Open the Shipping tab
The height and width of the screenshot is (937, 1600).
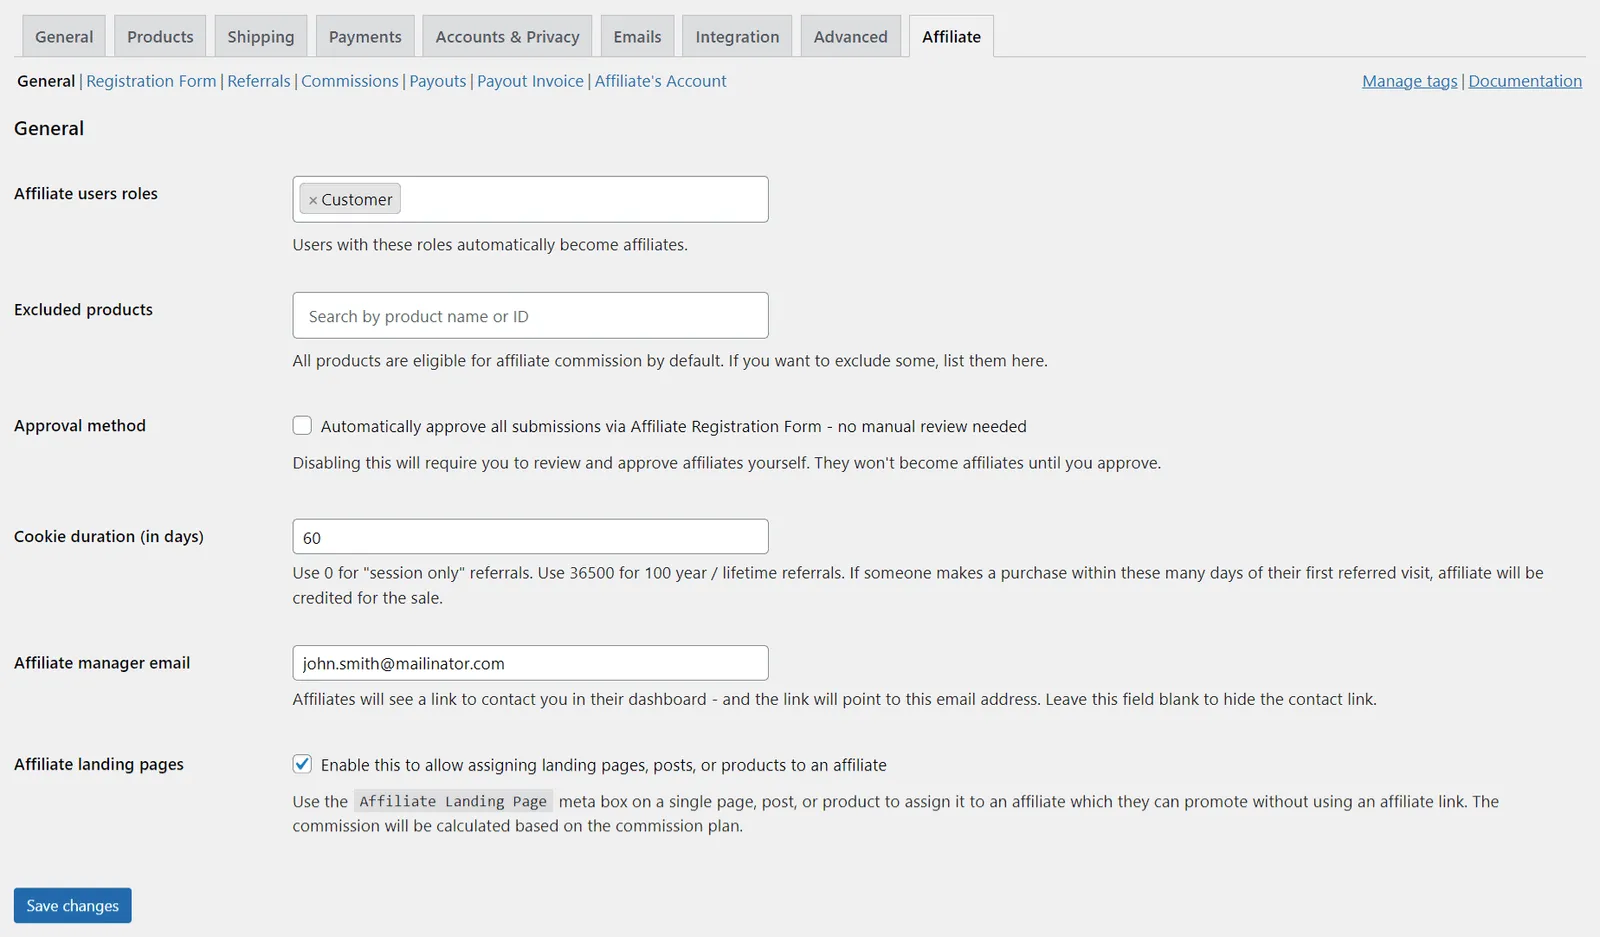(x=261, y=37)
